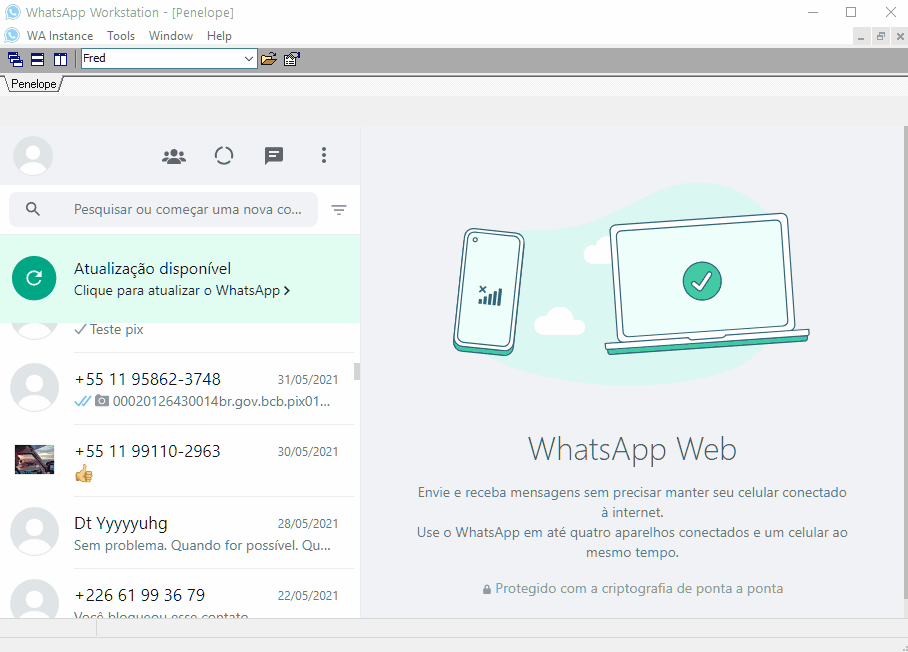Start a new chat with message icon
The height and width of the screenshot is (652, 908).
[x=273, y=156]
